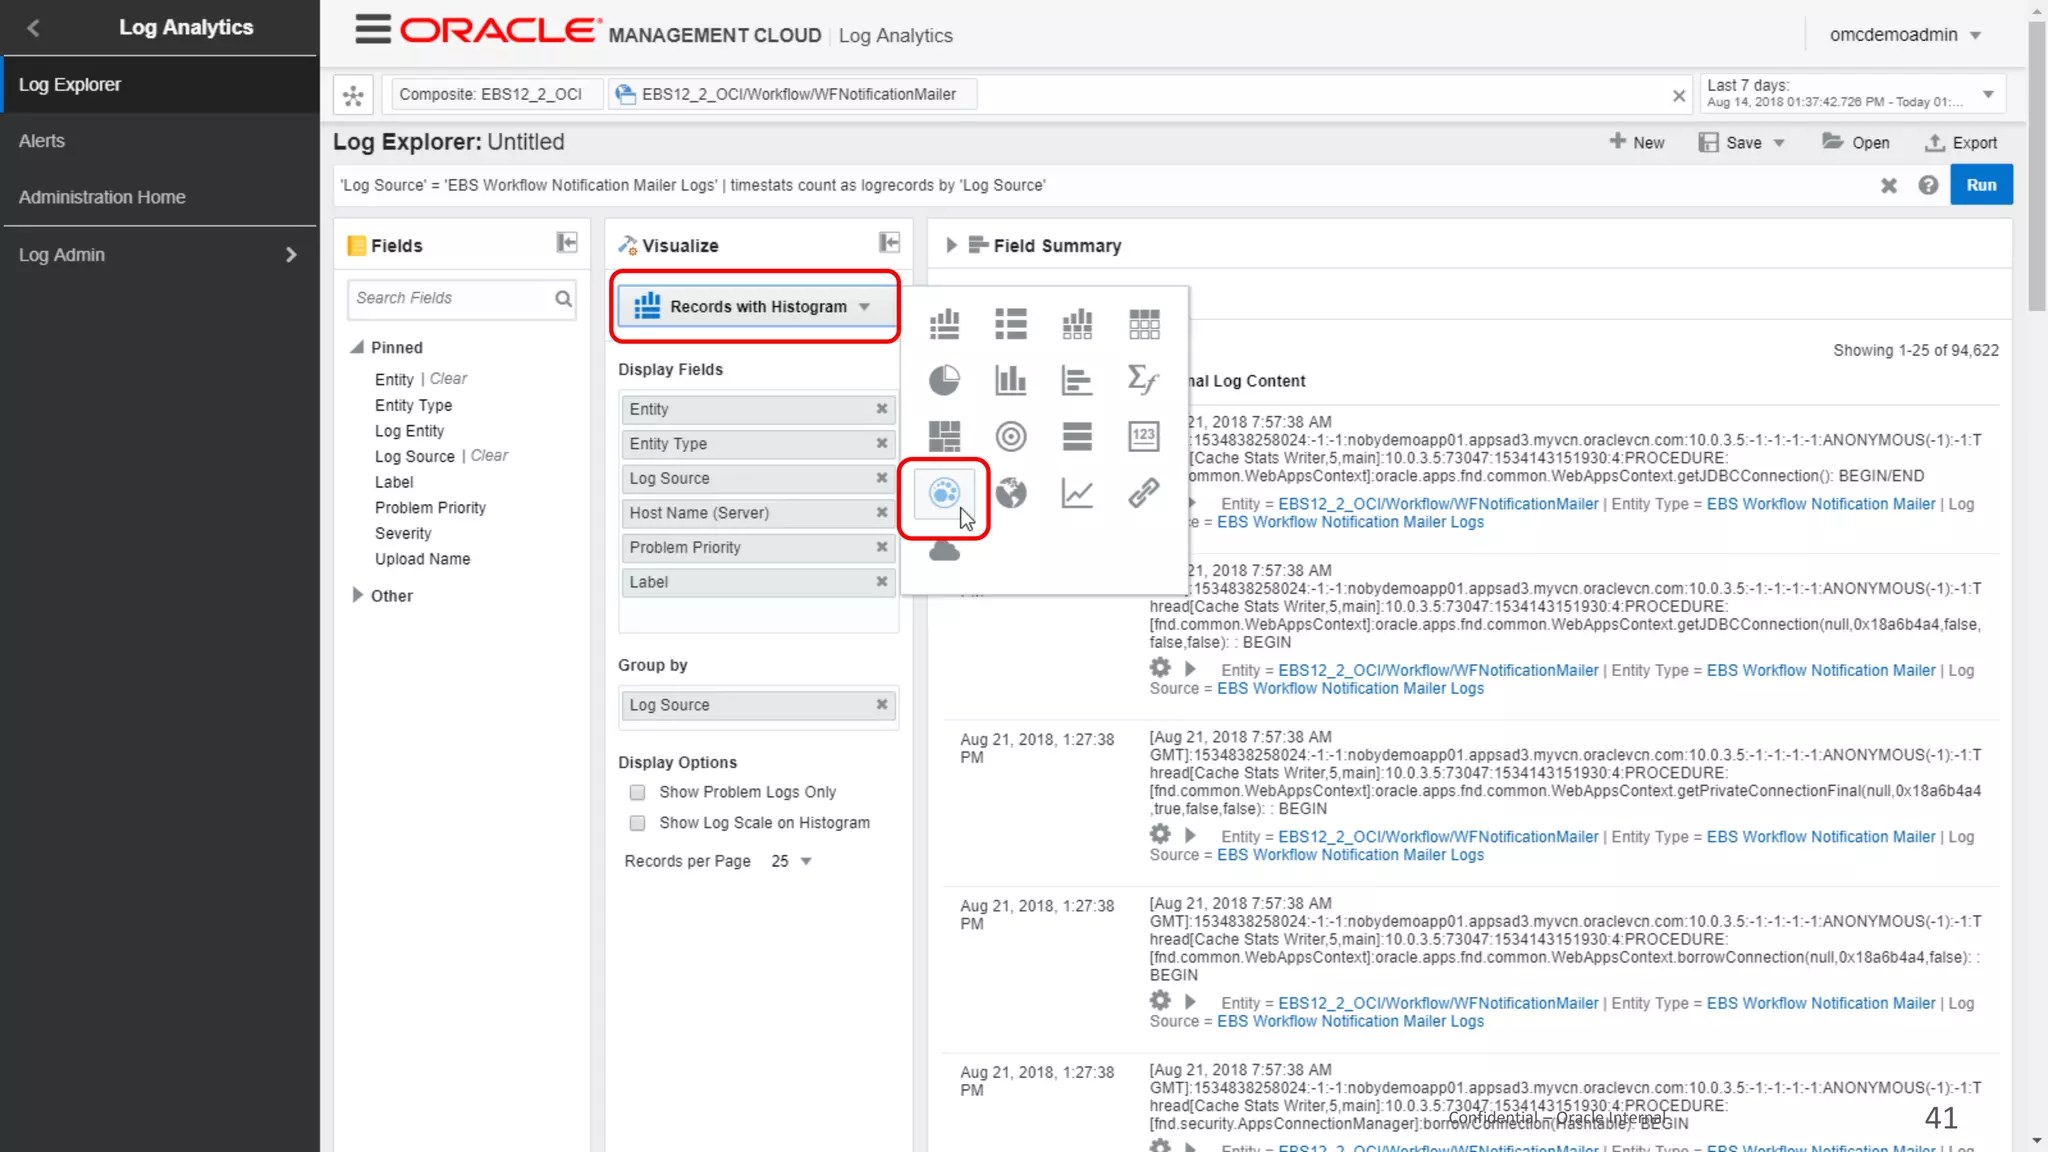Screen dimensions: 2048x1152
Task: Click the Open button
Action: click(x=1856, y=143)
